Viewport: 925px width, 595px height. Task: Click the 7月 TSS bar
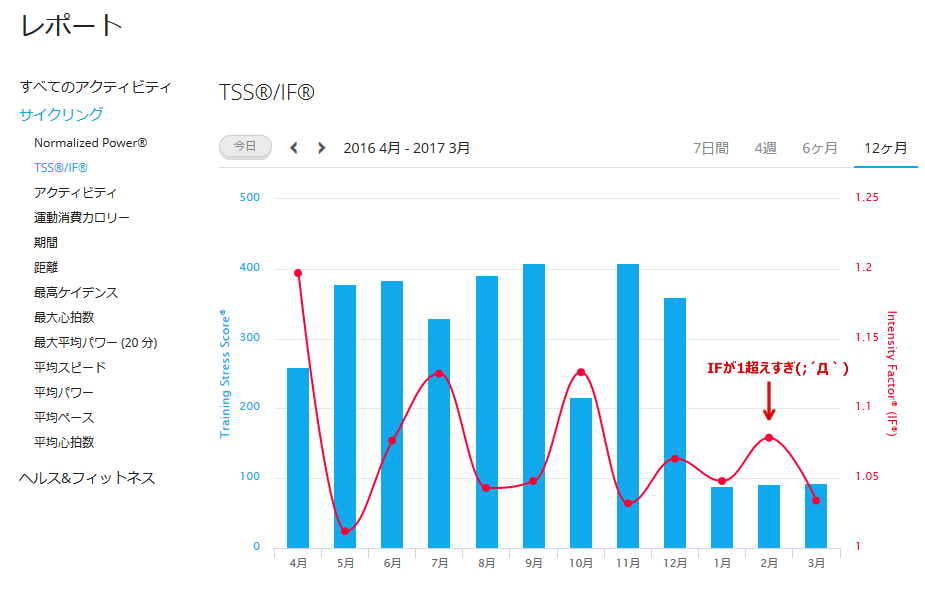tap(439, 433)
